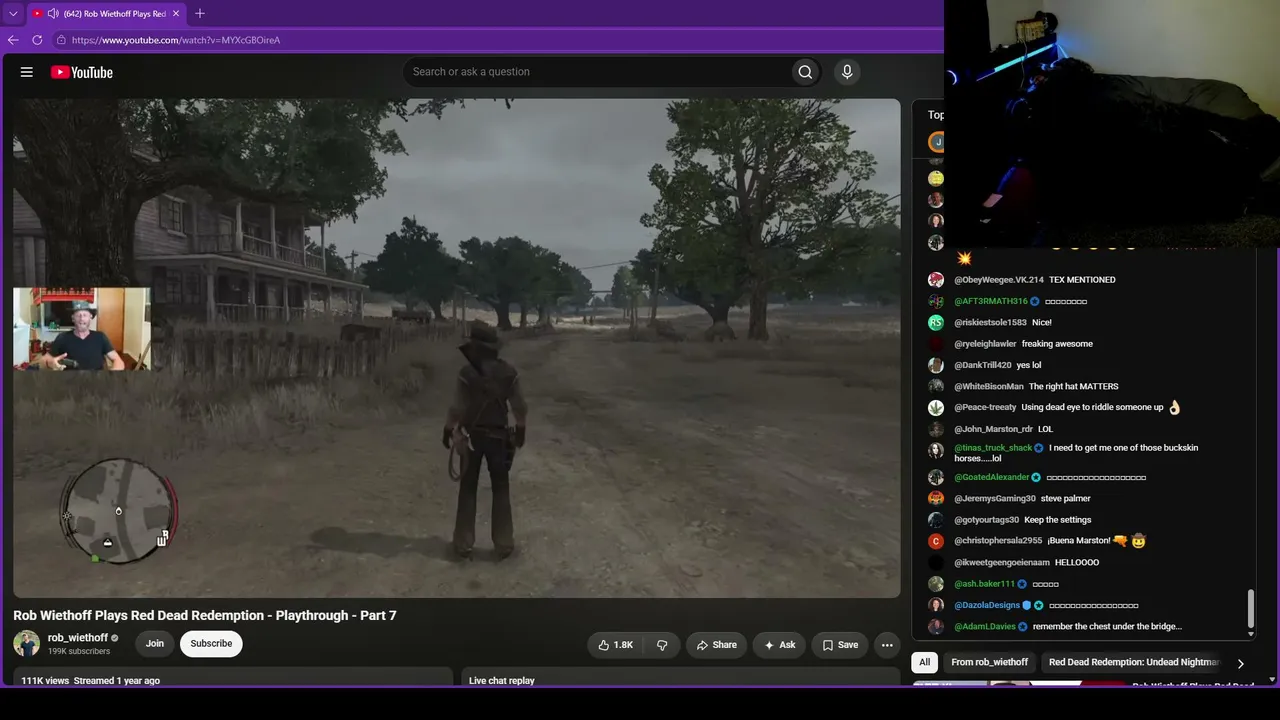Click the search magnifier button
Viewport: 1280px width, 720px height.
805,72
